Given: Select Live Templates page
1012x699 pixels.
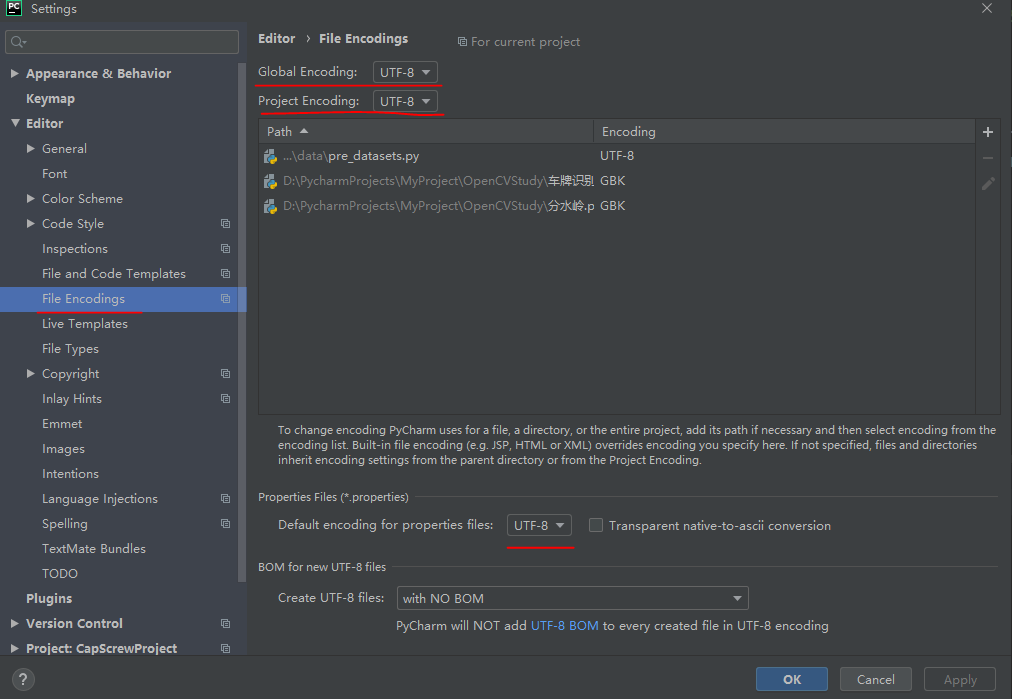Looking at the screenshot, I should tap(85, 324).
